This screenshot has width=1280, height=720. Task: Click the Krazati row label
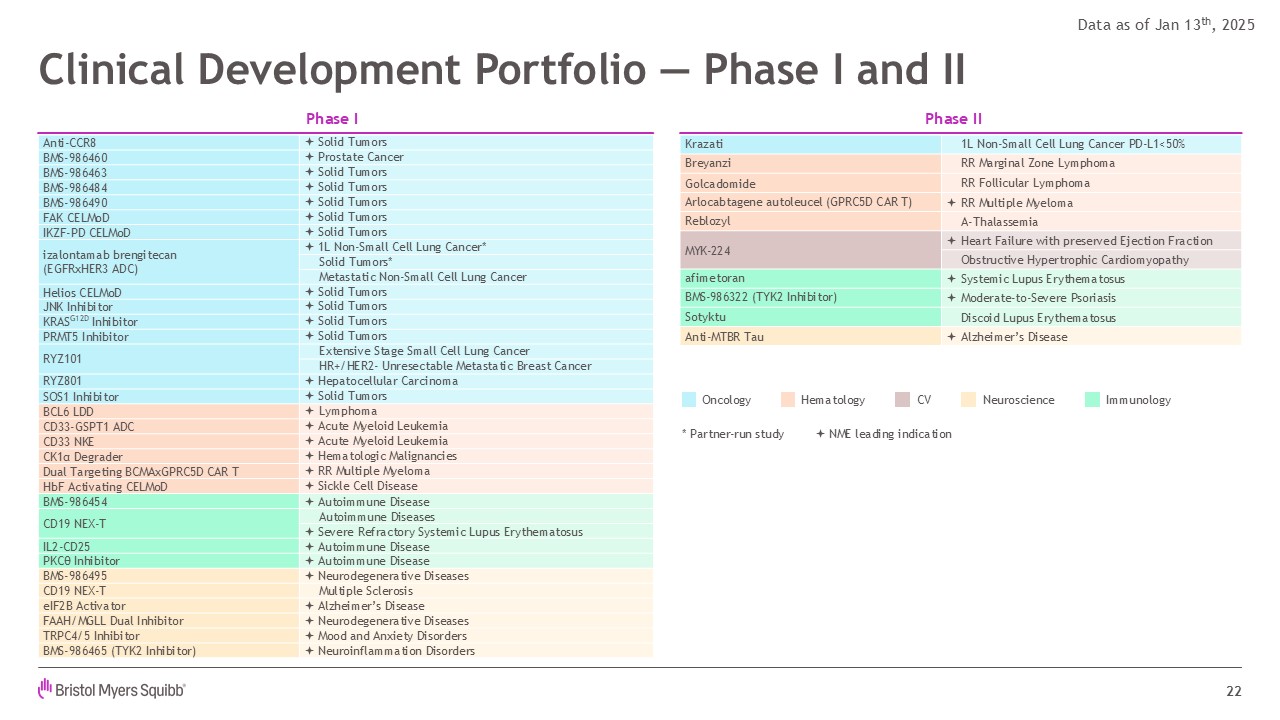708,144
